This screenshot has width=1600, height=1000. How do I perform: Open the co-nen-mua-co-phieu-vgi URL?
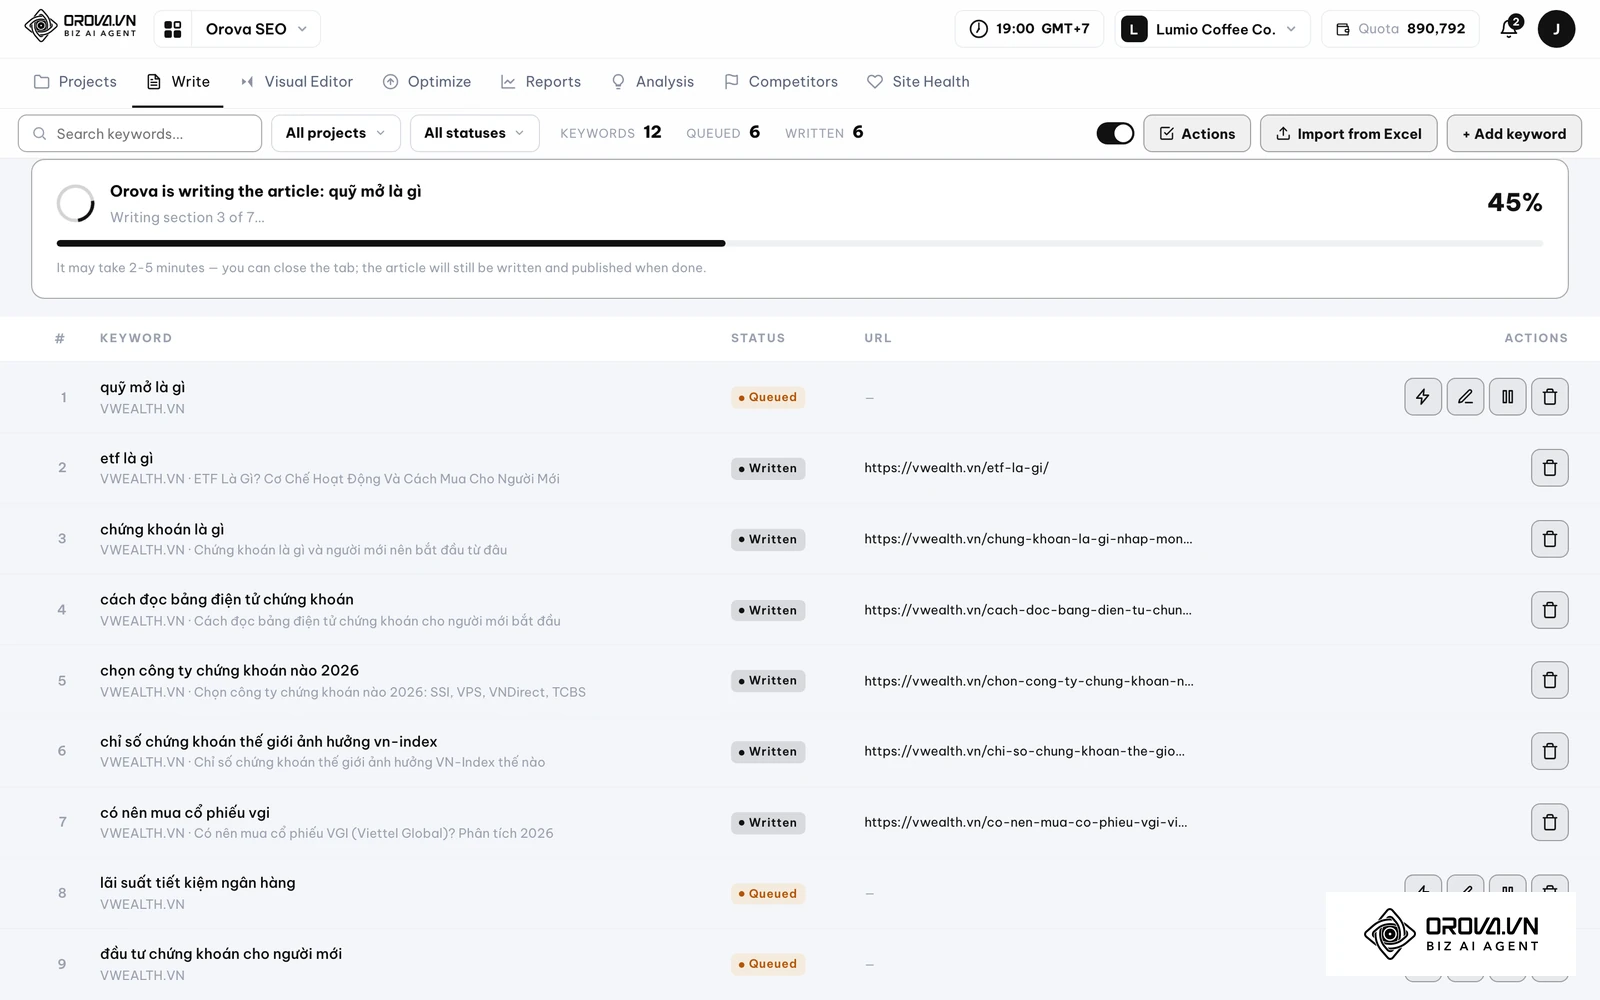click(x=1026, y=822)
